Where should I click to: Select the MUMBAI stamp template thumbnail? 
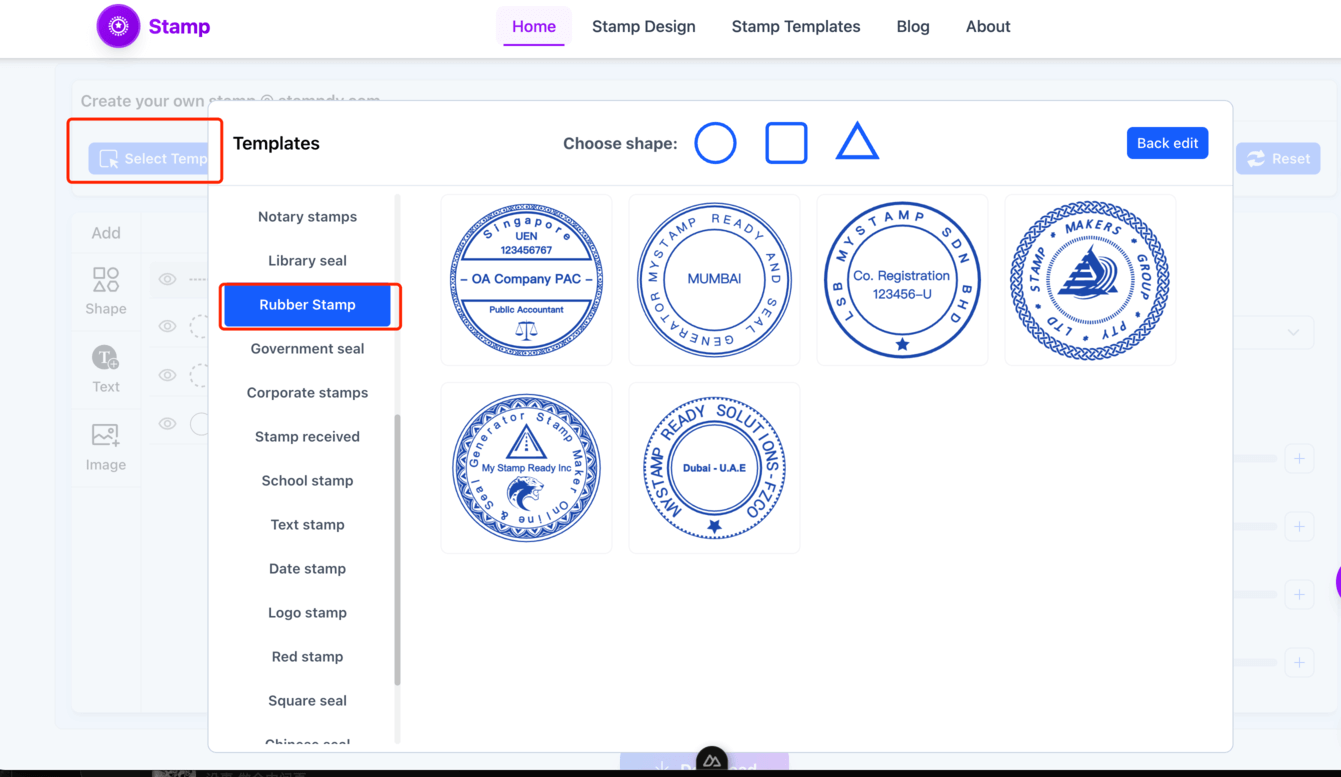point(713,279)
